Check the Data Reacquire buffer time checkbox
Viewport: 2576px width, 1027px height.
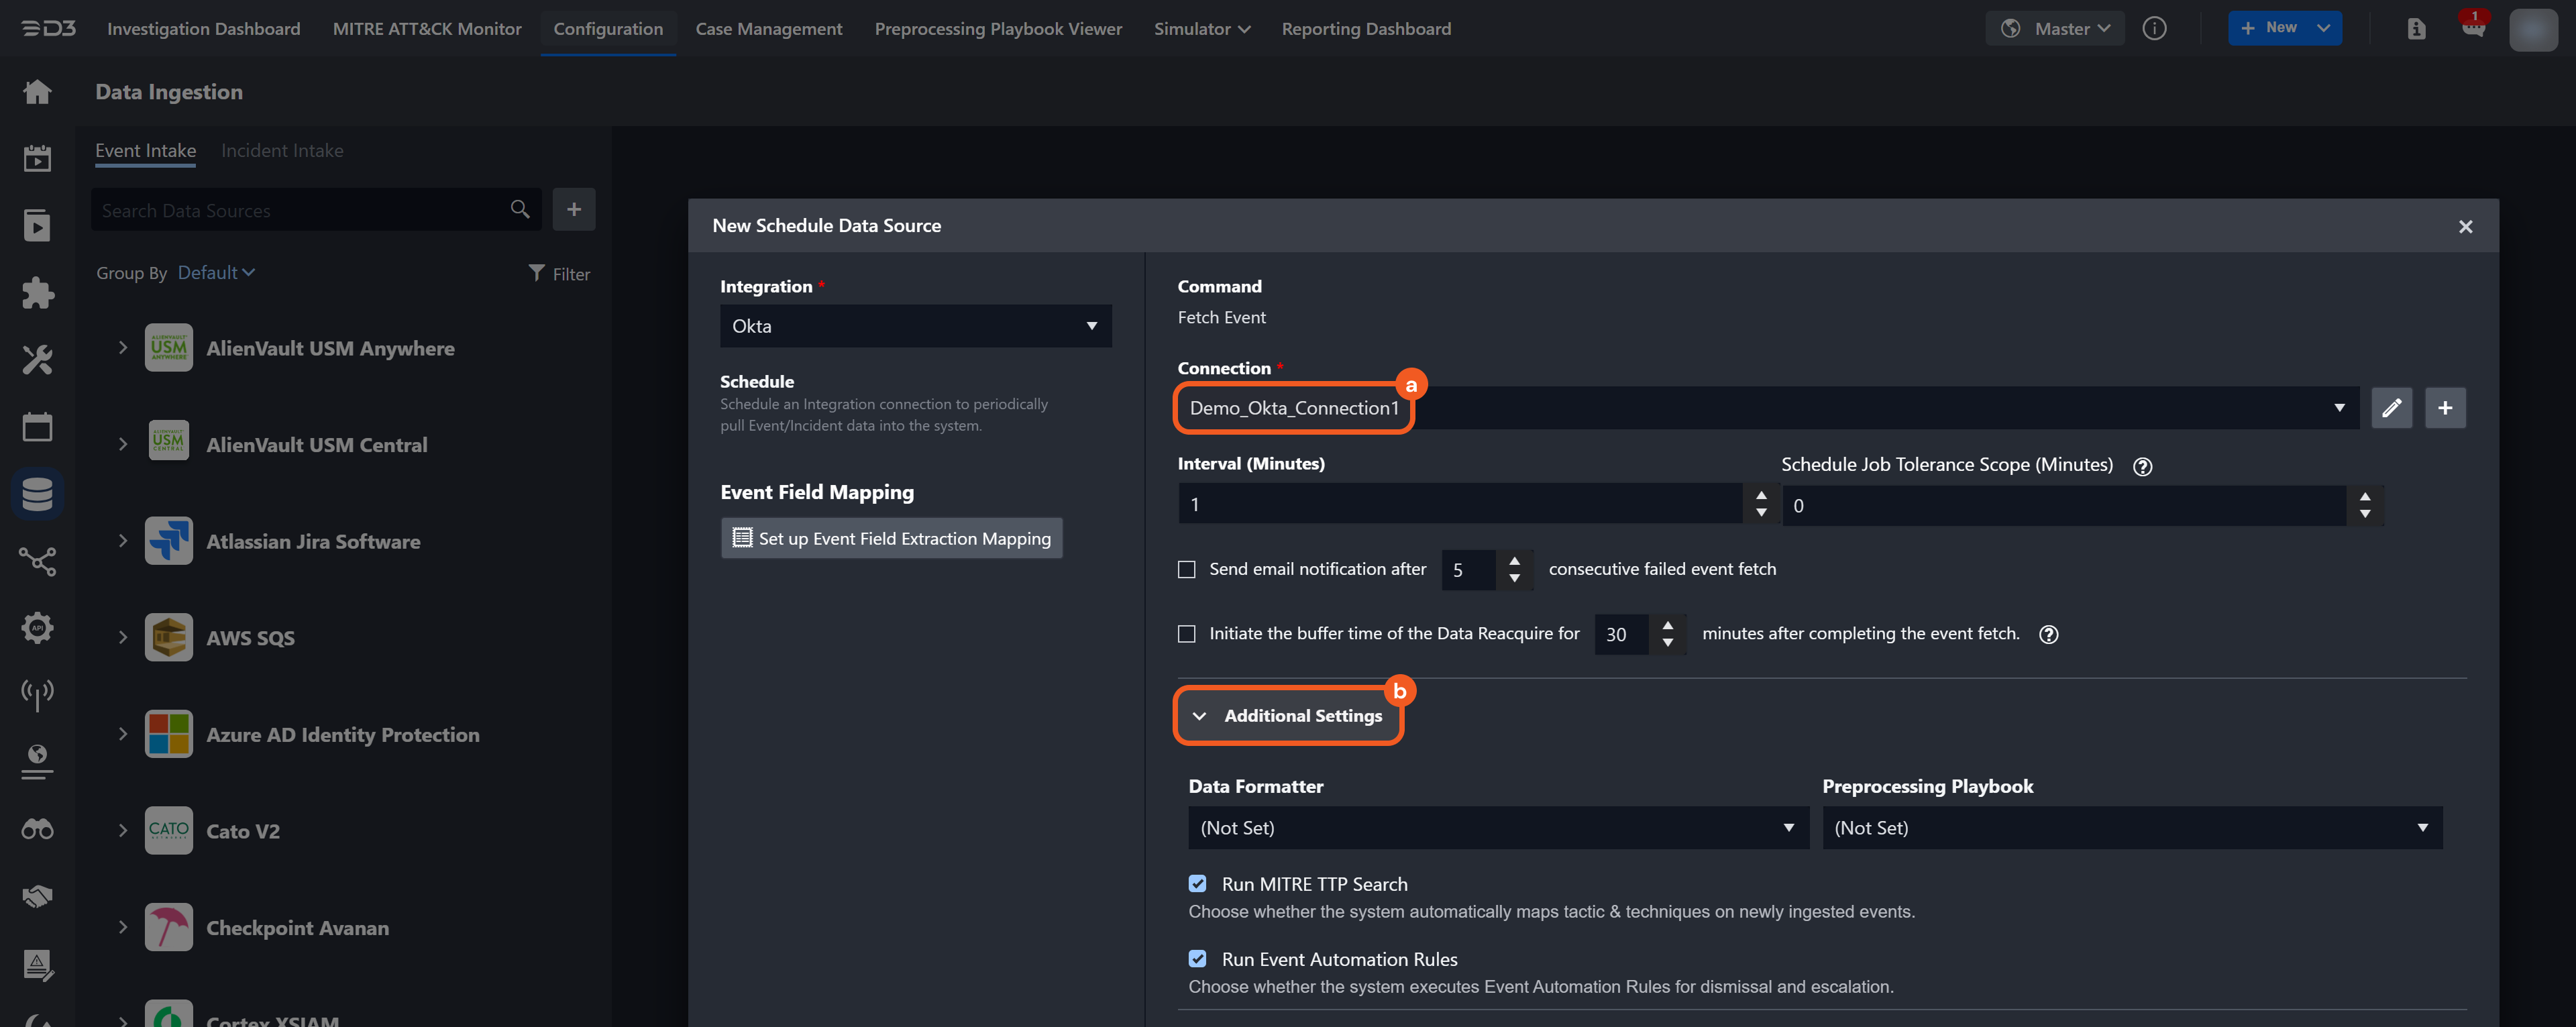coord(1187,634)
